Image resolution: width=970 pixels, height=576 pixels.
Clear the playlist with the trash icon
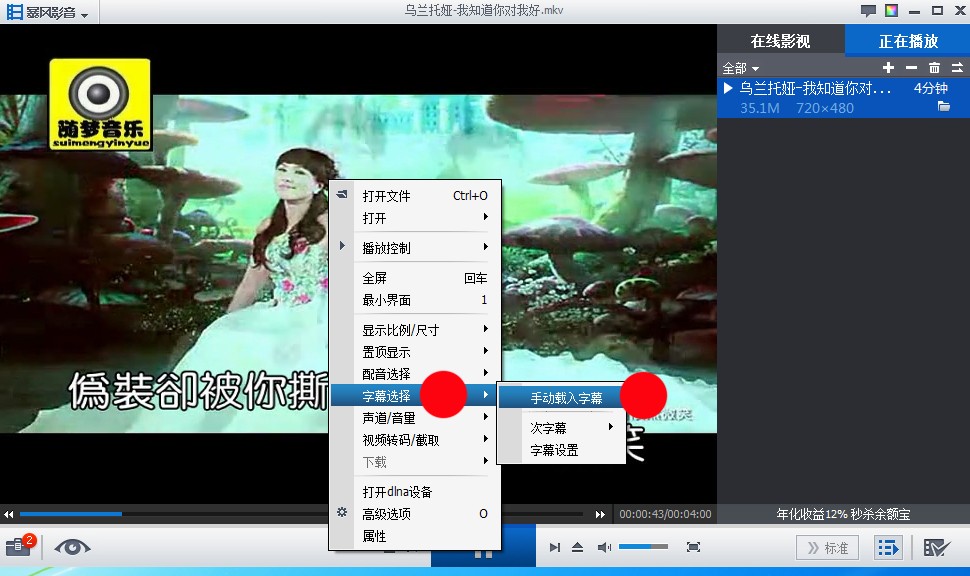pos(934,67)
